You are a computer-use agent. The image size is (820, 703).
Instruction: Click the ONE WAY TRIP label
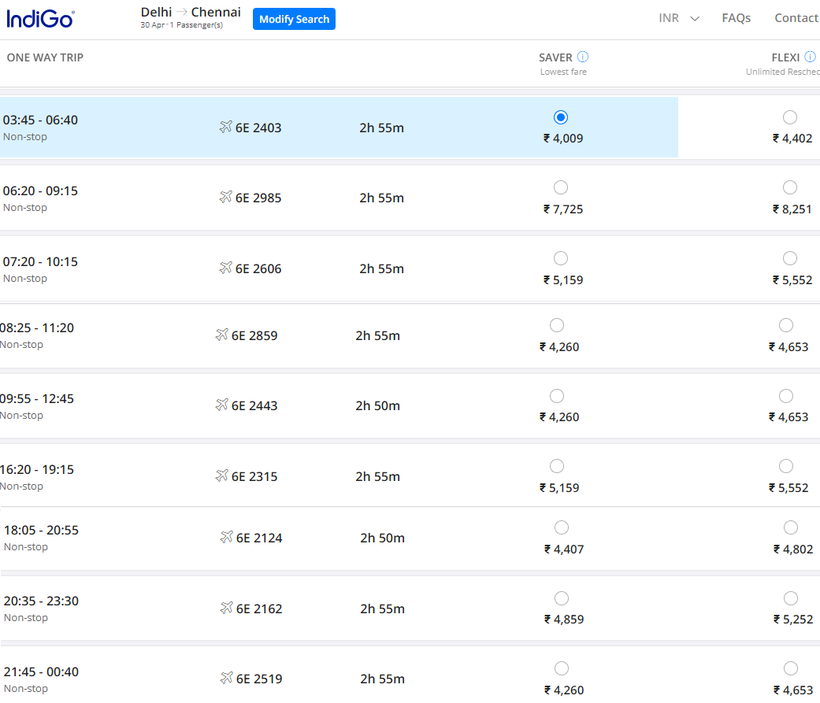45,58
